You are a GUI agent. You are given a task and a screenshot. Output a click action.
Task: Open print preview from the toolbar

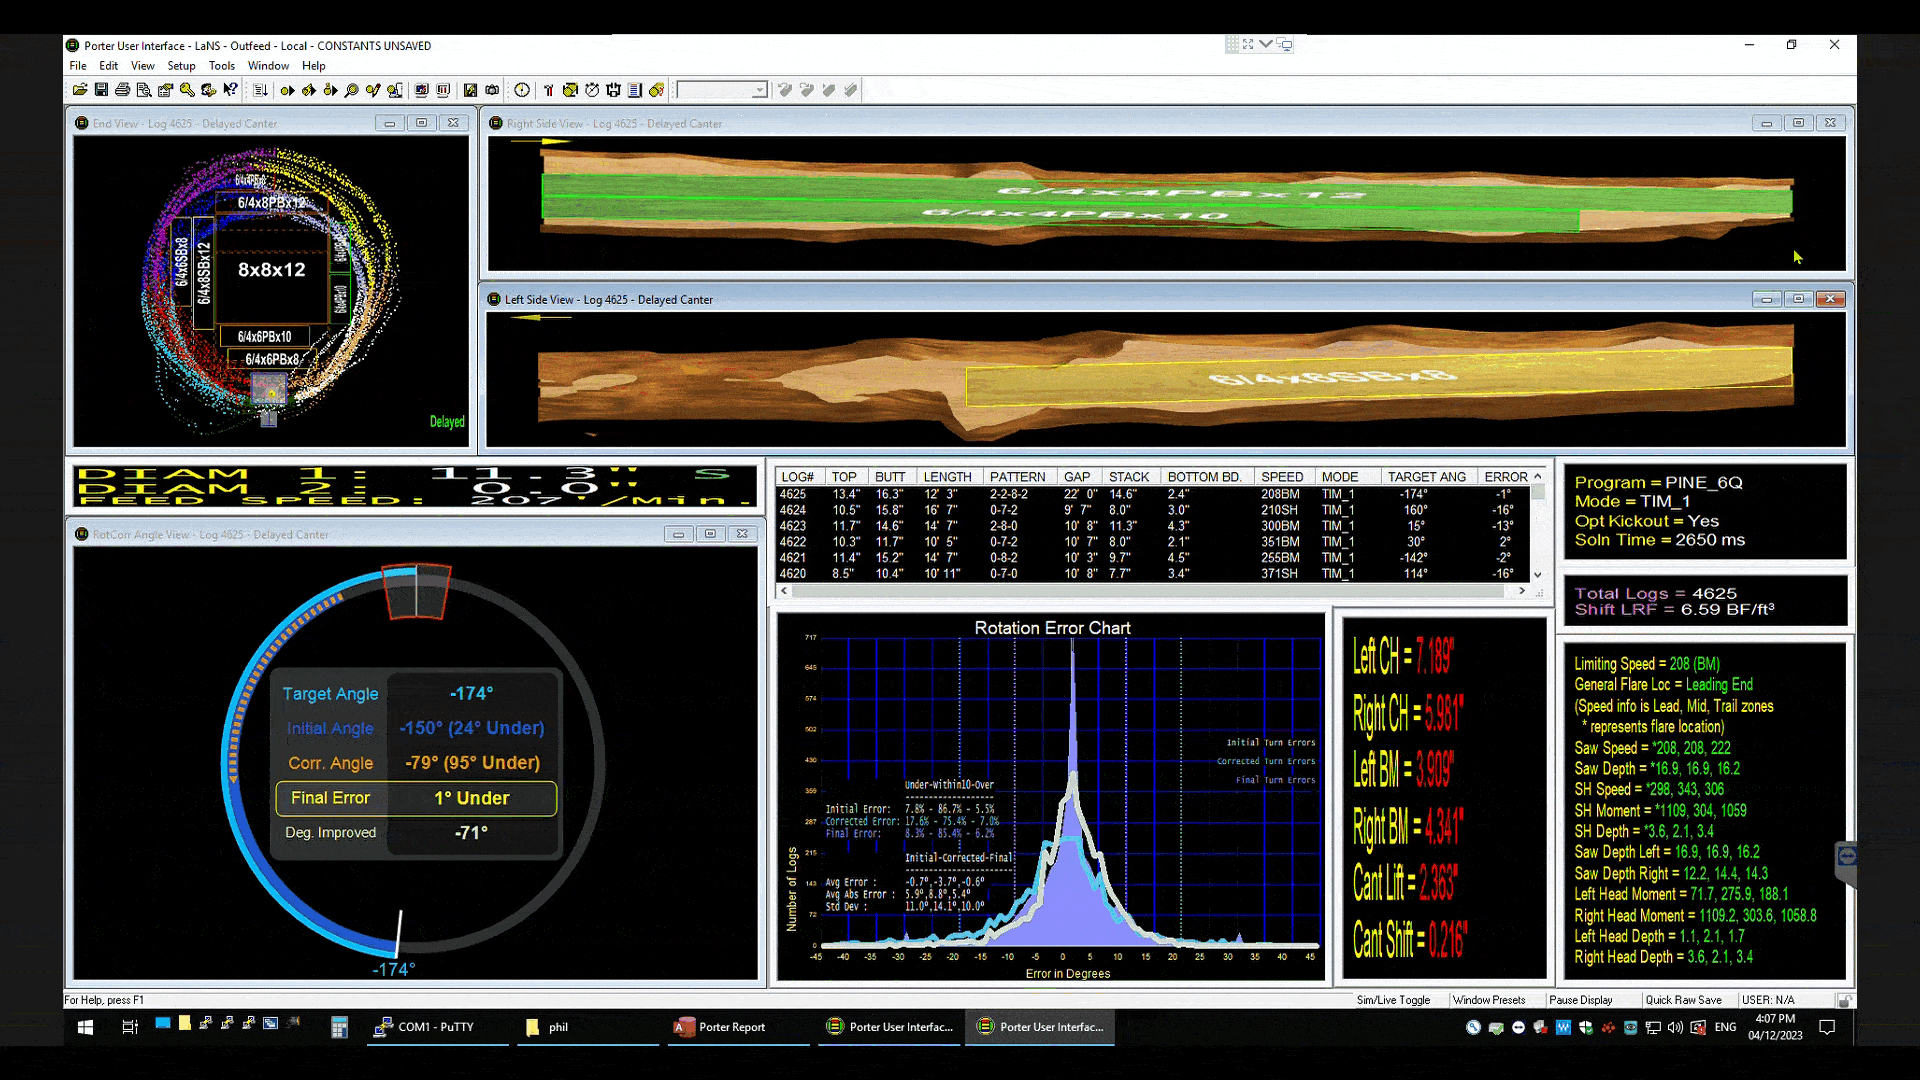pos(144,90)
